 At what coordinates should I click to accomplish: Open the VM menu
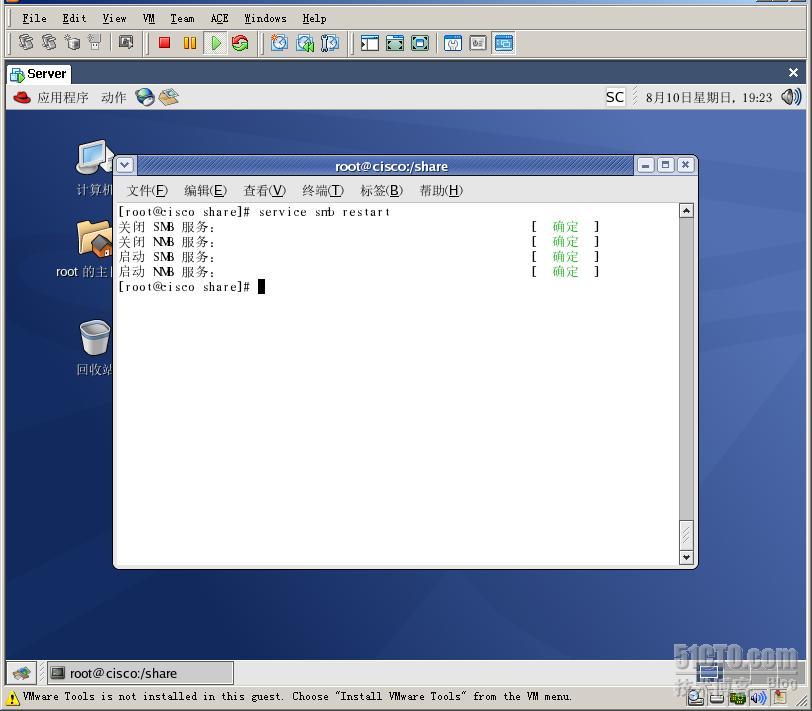point(149,19)
